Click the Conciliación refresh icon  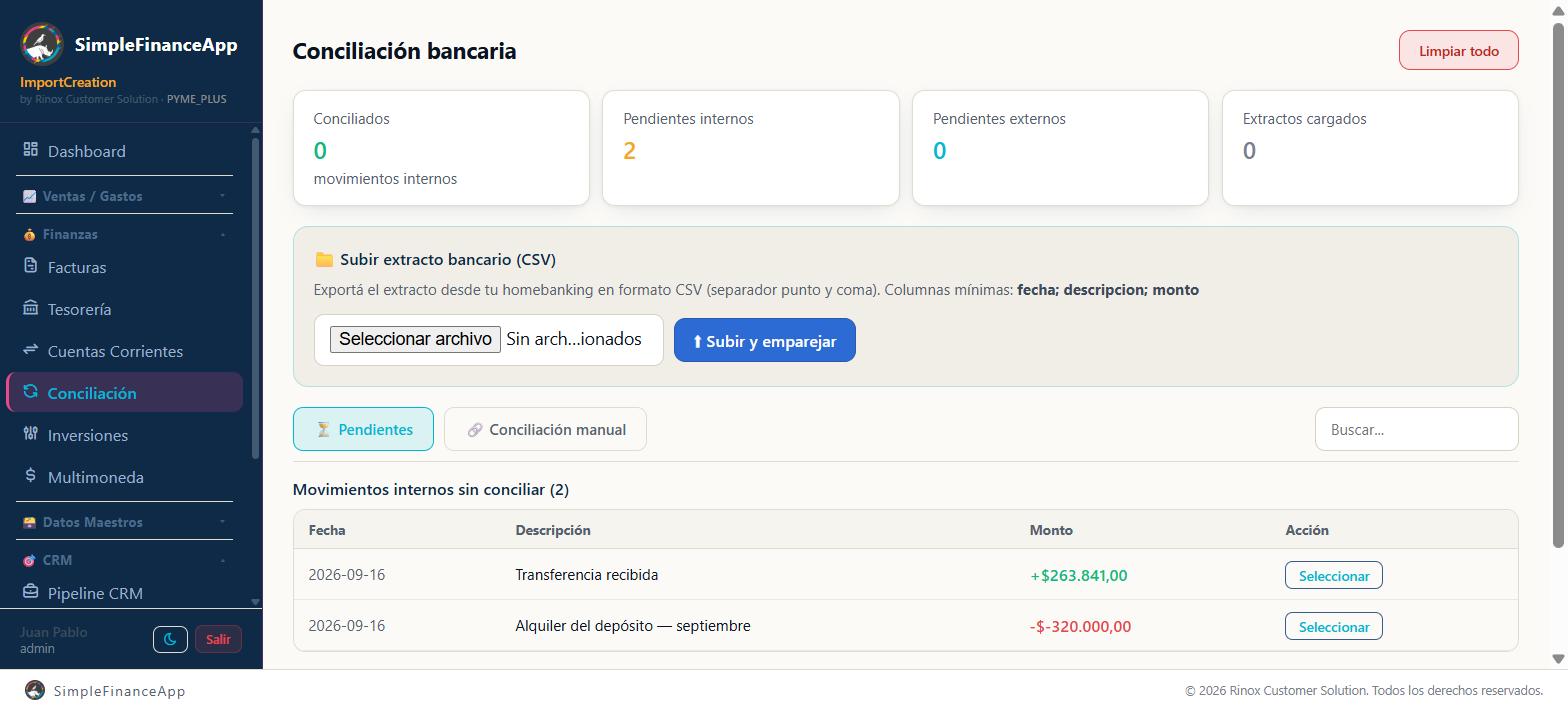(30, 392)
